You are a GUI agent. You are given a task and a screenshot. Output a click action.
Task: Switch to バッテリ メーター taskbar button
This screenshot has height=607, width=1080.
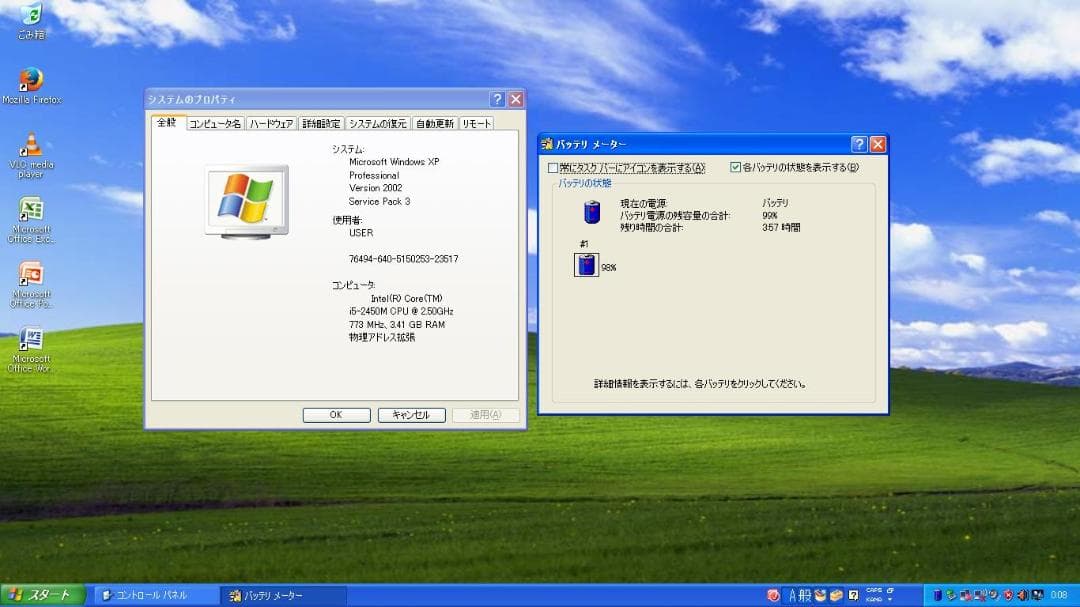click(x=284, y=595)
